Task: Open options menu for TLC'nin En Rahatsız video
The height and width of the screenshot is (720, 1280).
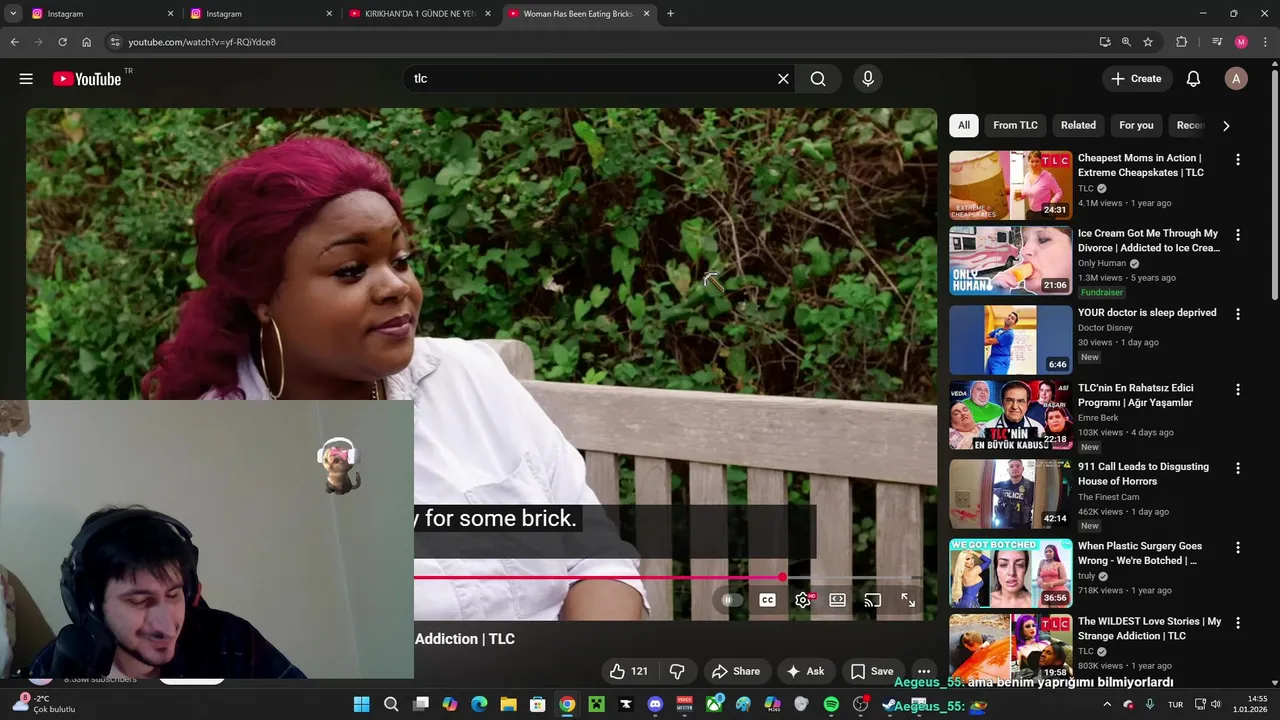Action: point(1238,389)
